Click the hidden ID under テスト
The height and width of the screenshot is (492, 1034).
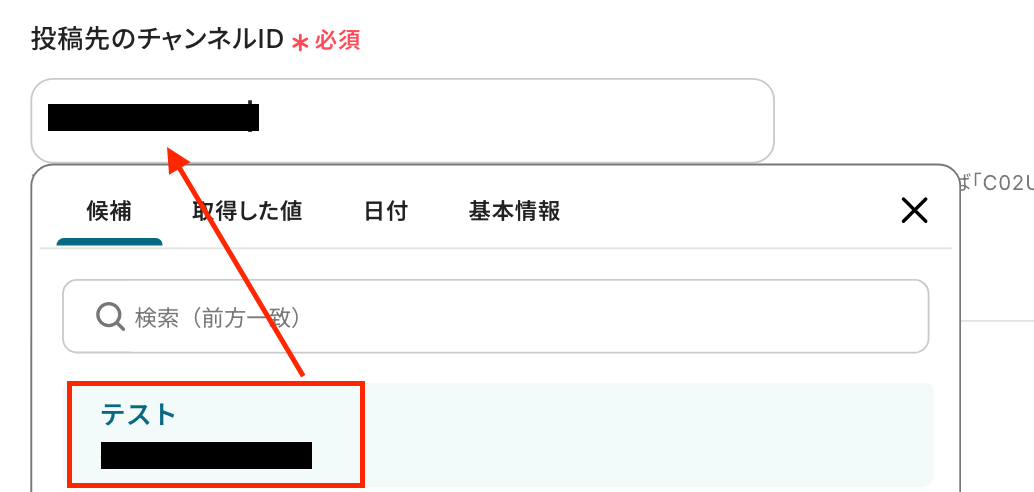(206, 456)
